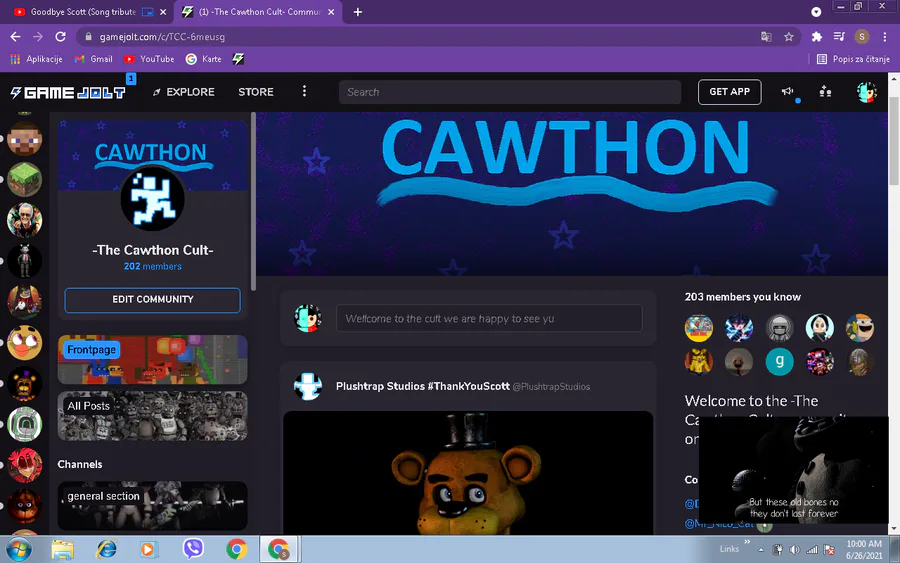Open a new browser tab

358,11
